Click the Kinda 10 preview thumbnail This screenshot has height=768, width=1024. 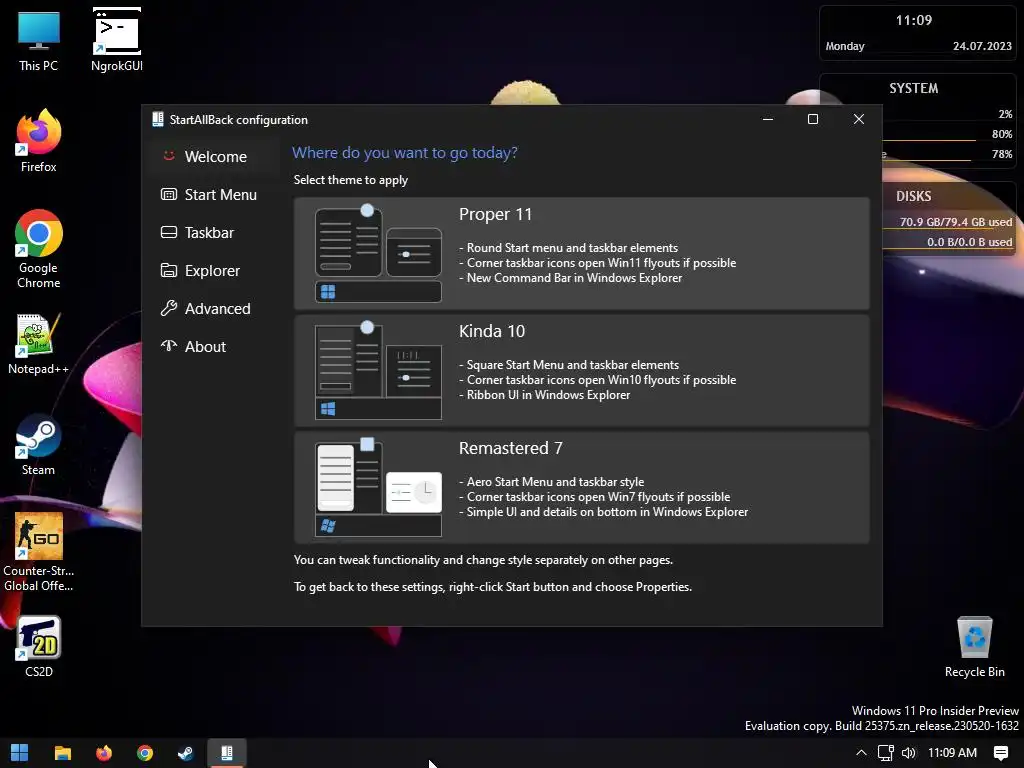[x=378, y=370]
